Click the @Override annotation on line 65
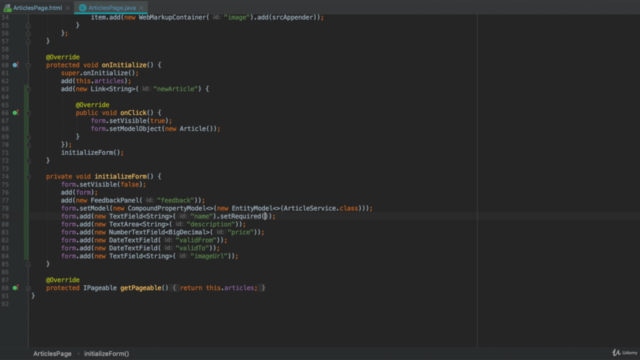This screenshot has width=640, height=360. [92, 105]
